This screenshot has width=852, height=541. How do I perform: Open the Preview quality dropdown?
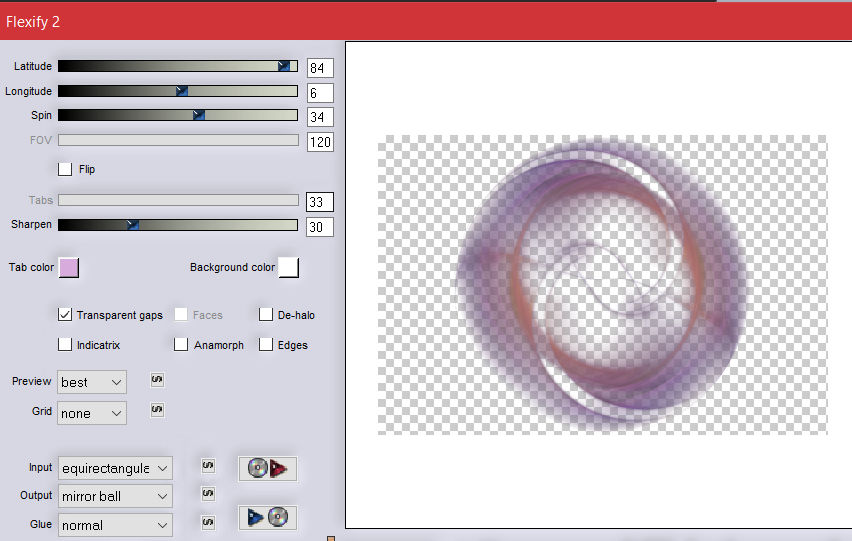tap(92, 382)
